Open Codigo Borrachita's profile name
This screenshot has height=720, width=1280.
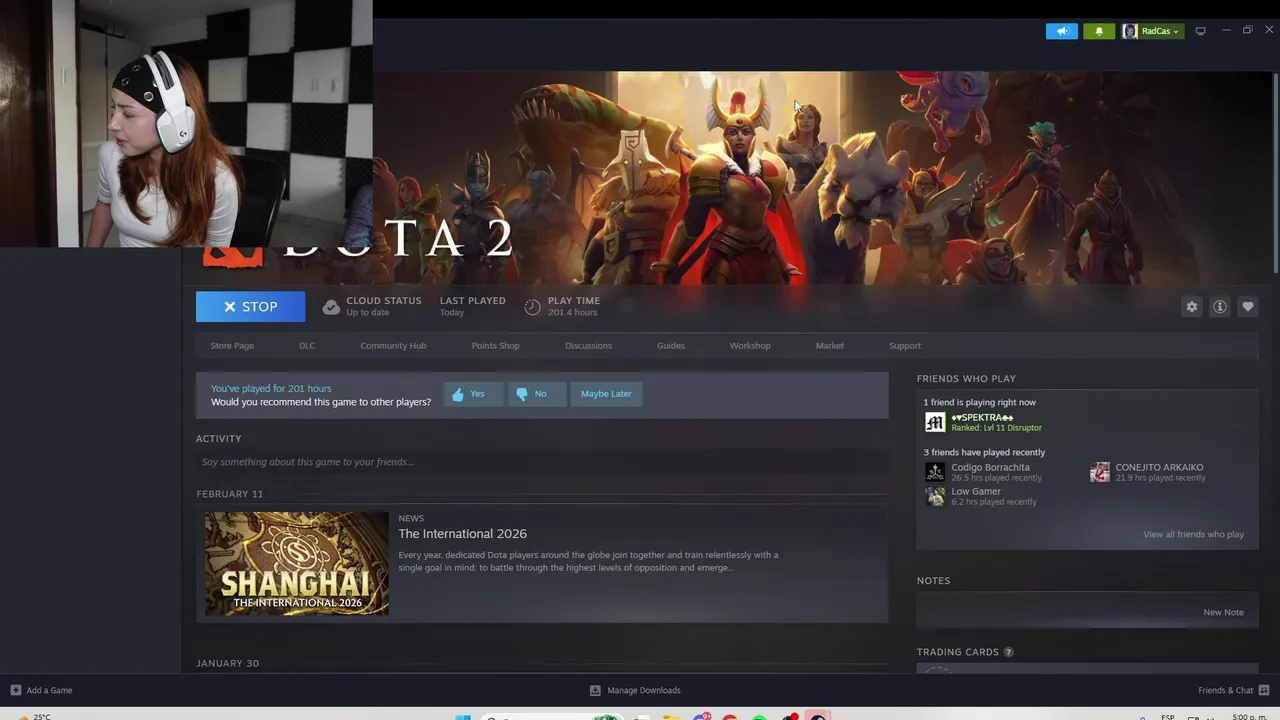point(990,467)
